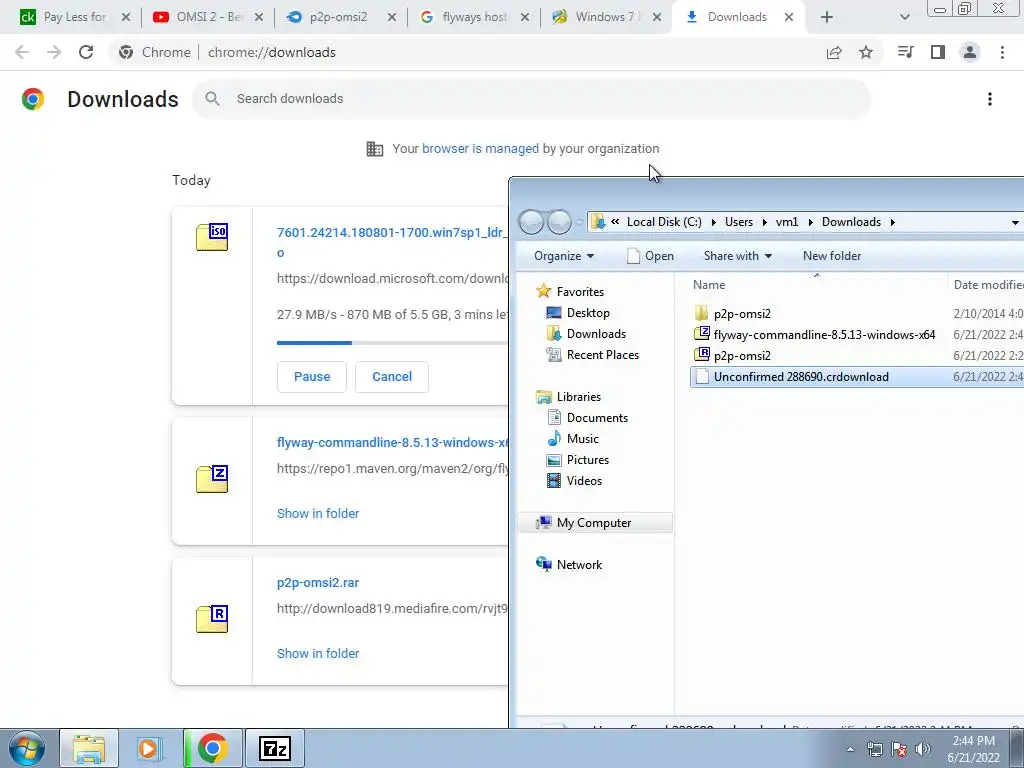Image resolution: width=1024 pixels, height=768 pixels.
Task: Click the Explorer forward button
Action: click(559, 222)
